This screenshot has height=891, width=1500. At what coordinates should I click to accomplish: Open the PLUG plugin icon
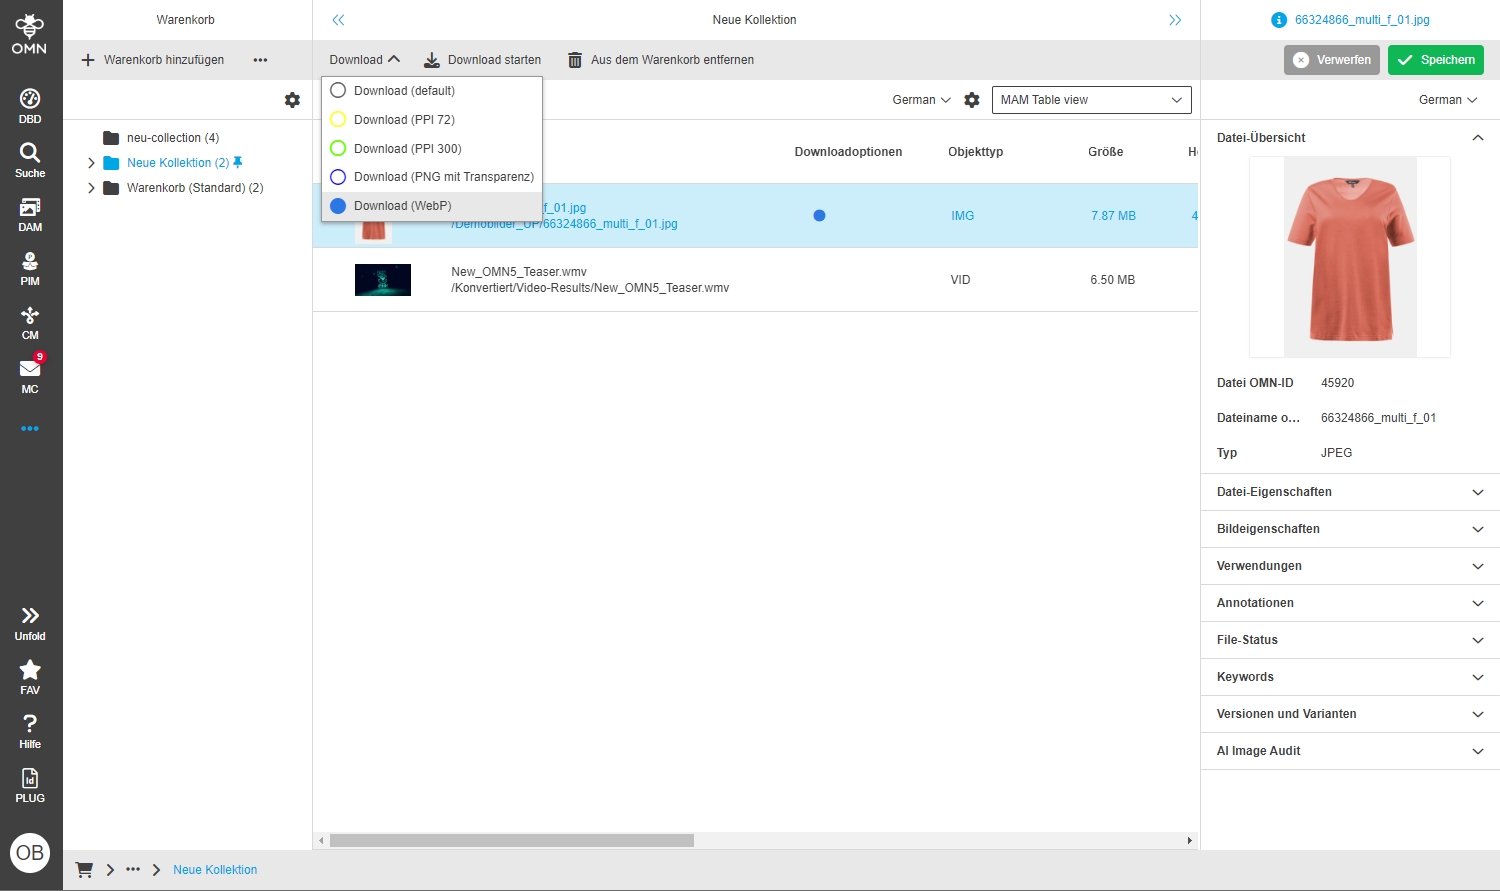point(30,784)
